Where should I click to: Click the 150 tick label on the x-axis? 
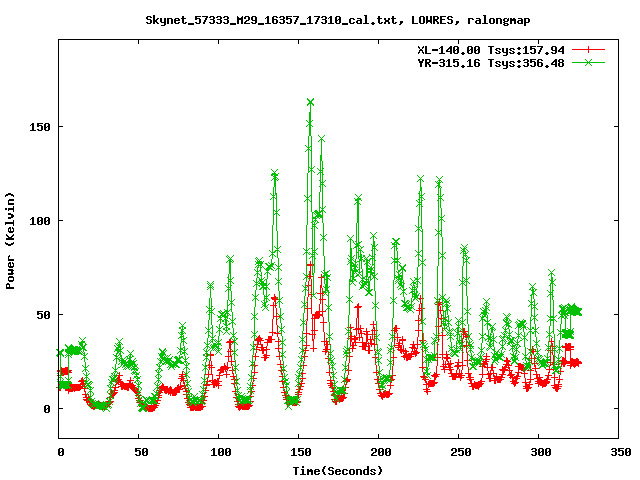[299, 452]
